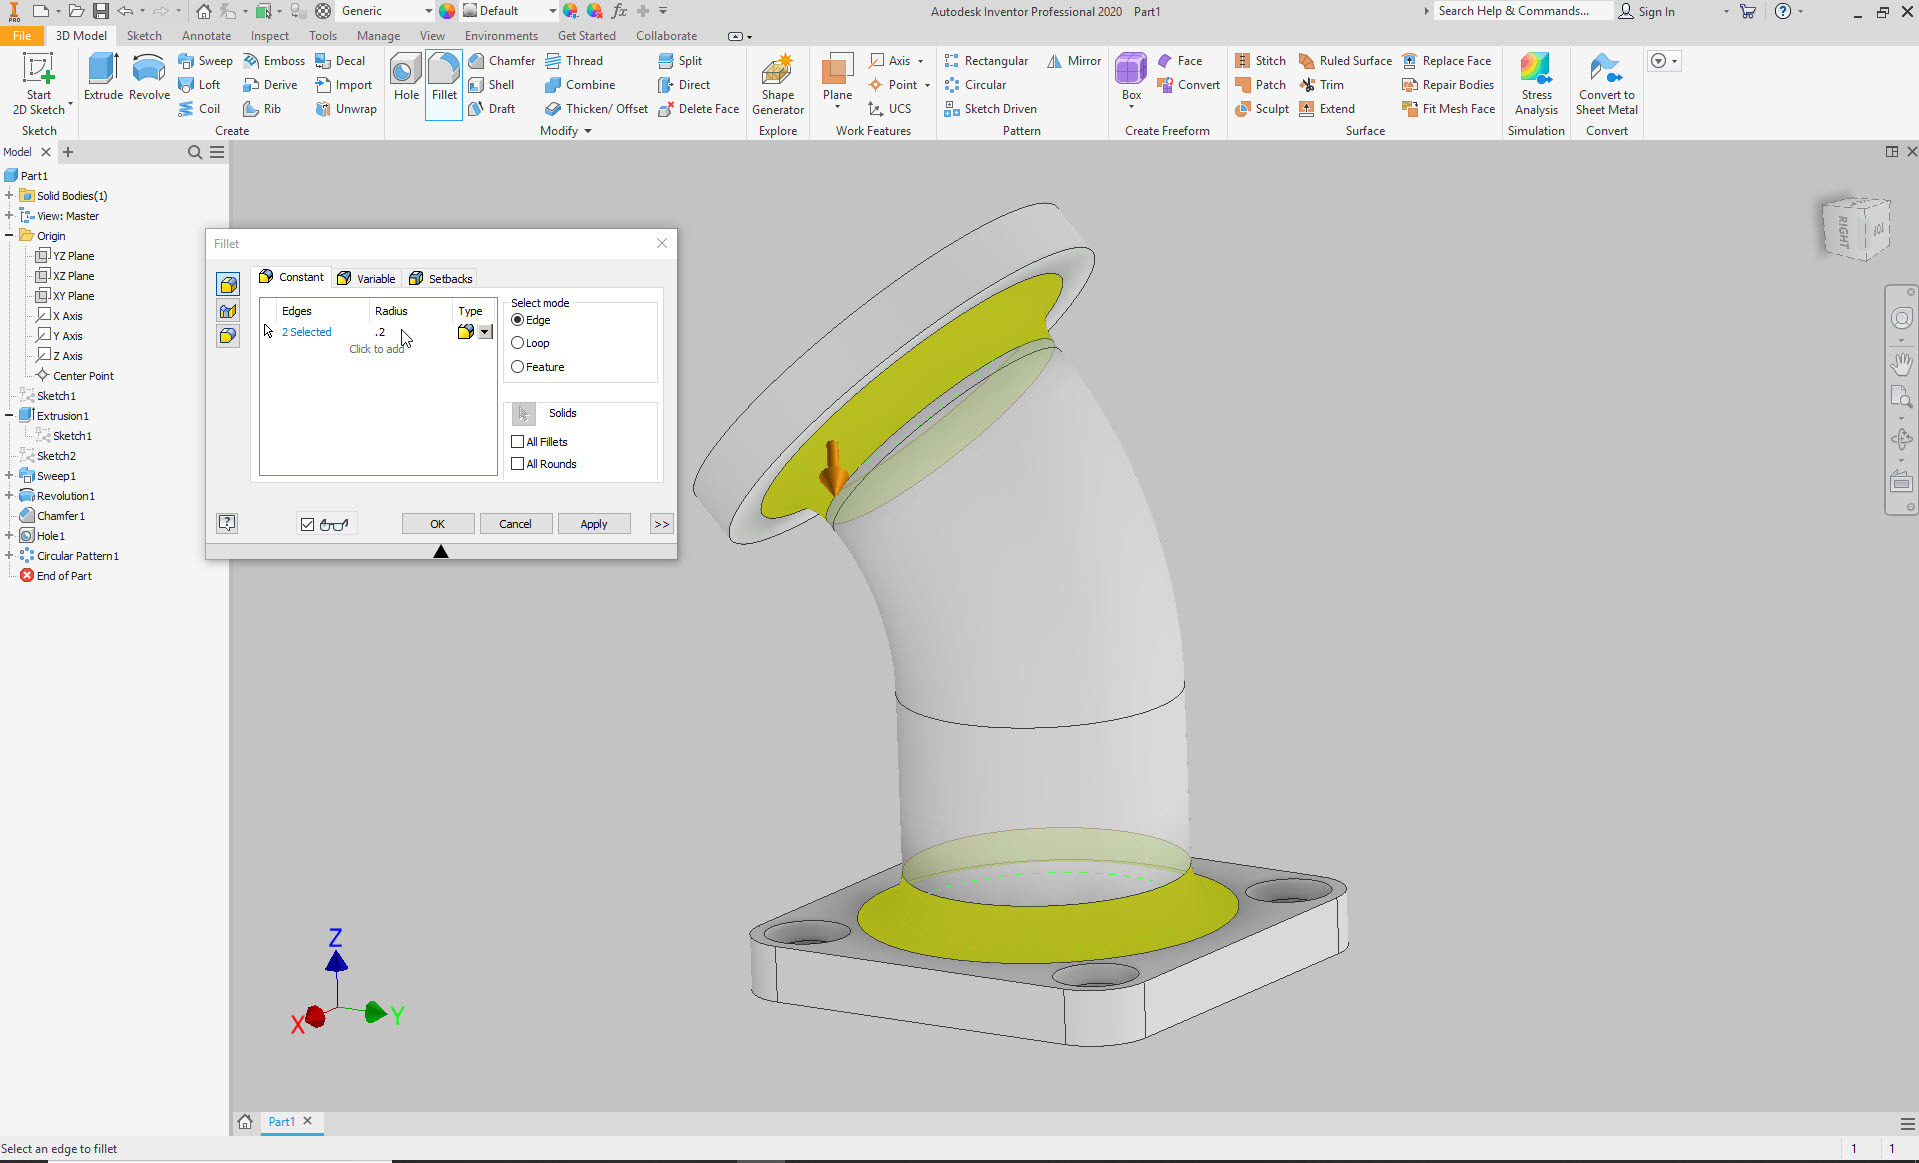
Task: Choose Rectangular pattern tool
Action: click(x=986, y=61)
